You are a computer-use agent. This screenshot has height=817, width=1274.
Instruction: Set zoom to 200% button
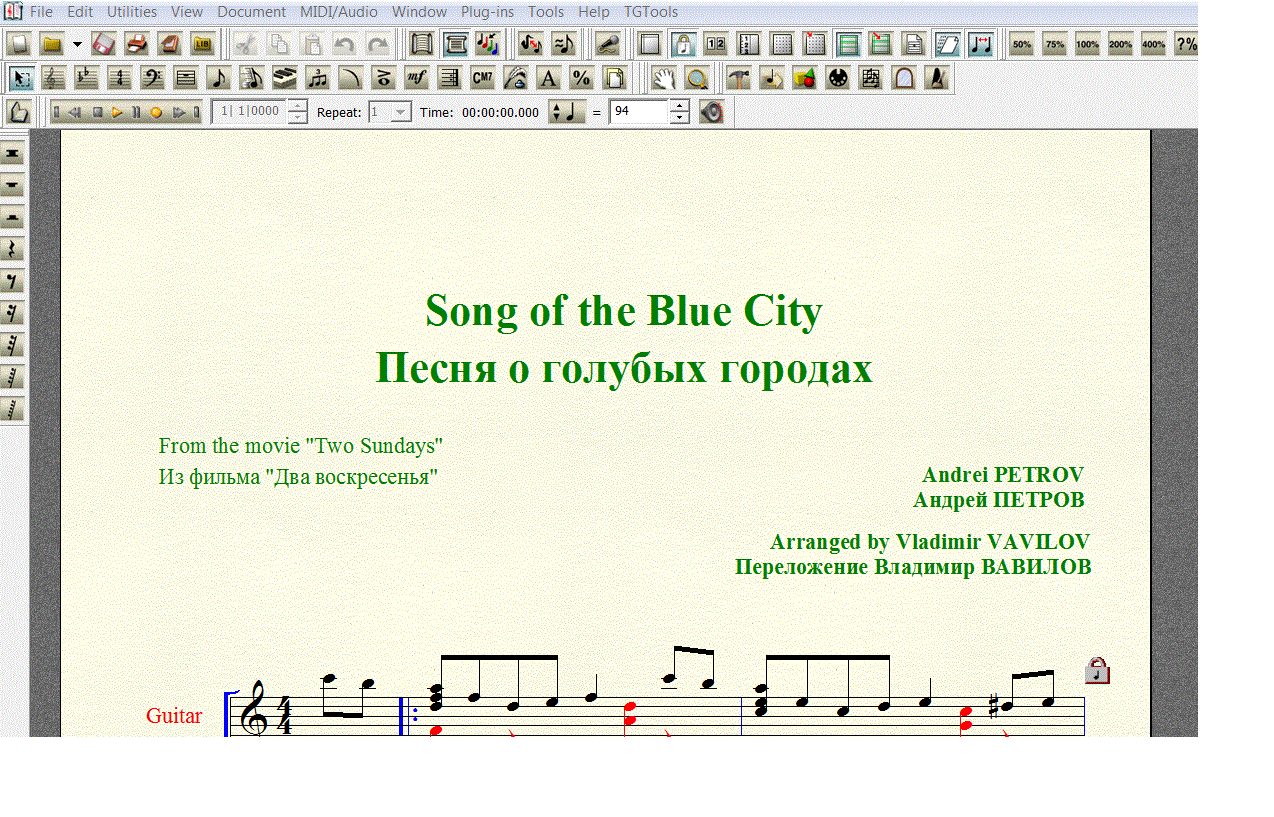(x=1121, y=44)
